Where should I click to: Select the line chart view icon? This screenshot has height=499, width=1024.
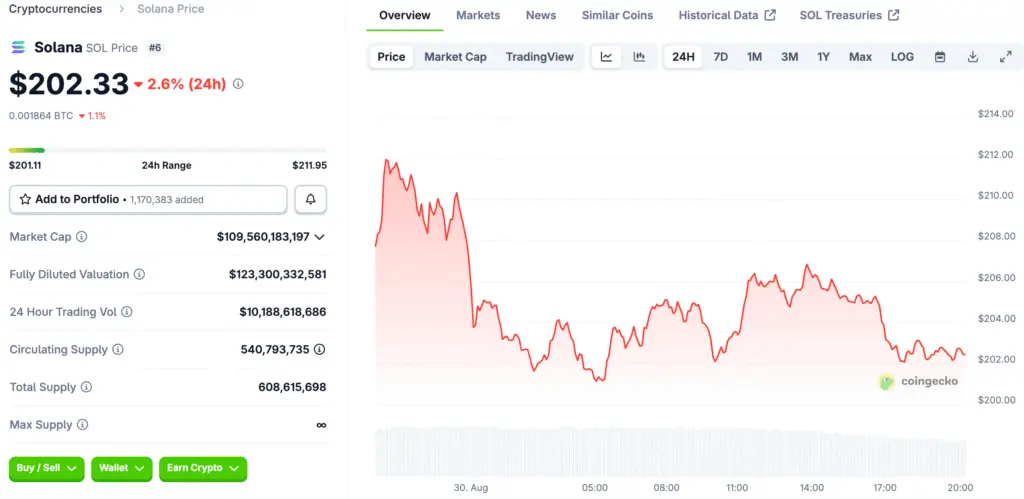click(606, 57)
